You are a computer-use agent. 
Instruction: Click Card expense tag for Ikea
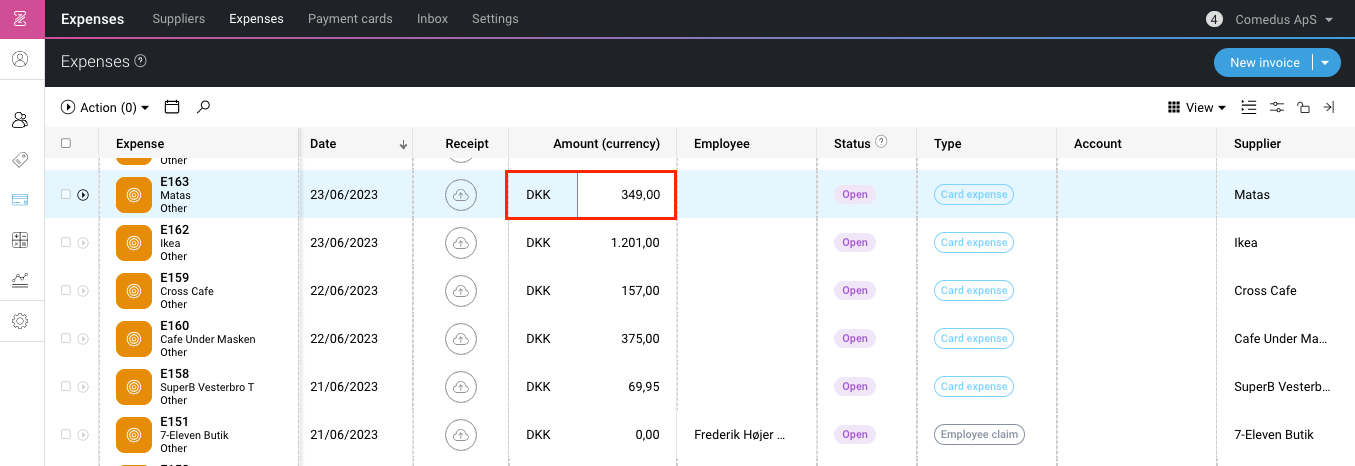974,243
